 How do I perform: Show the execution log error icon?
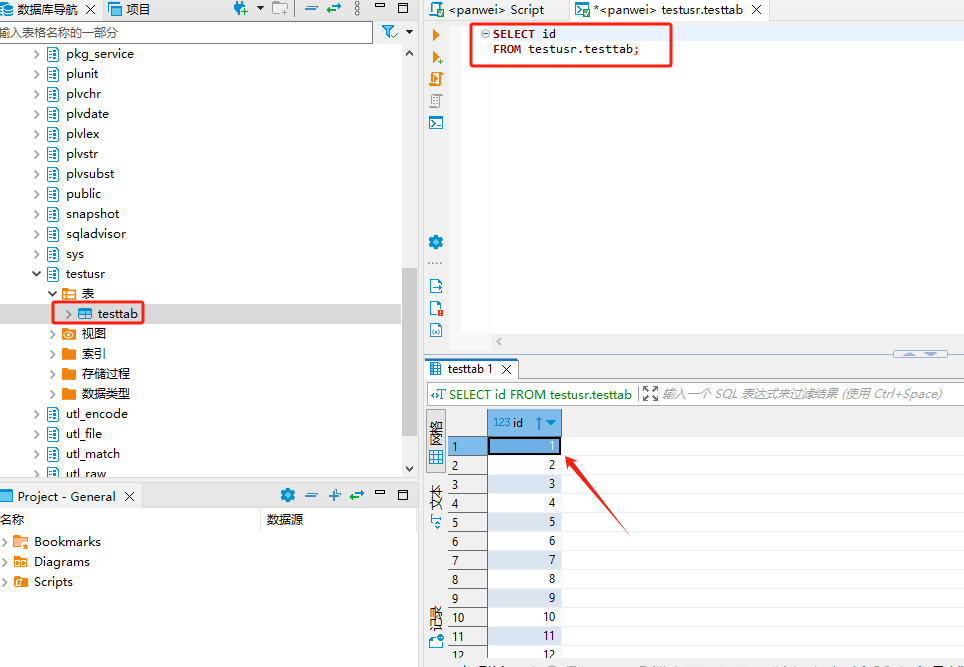436,308
